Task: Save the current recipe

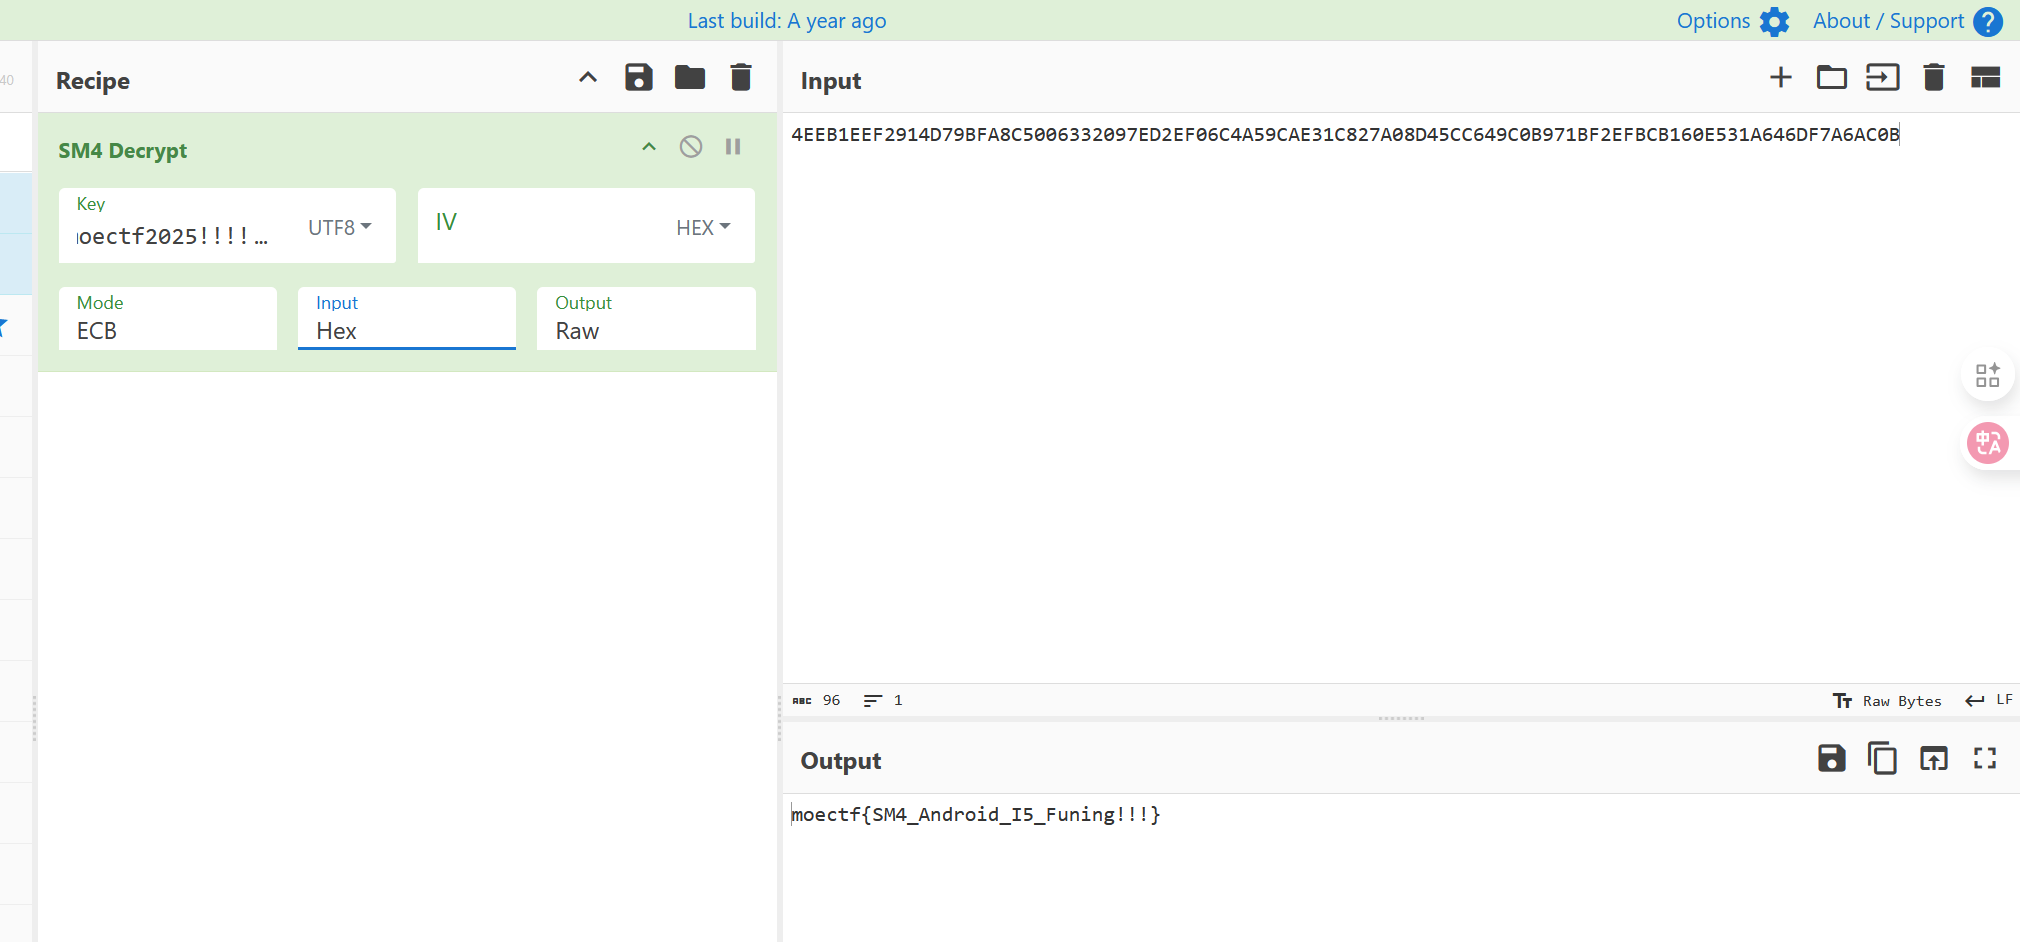Action: pyautogui.click(x=638, y=78)
